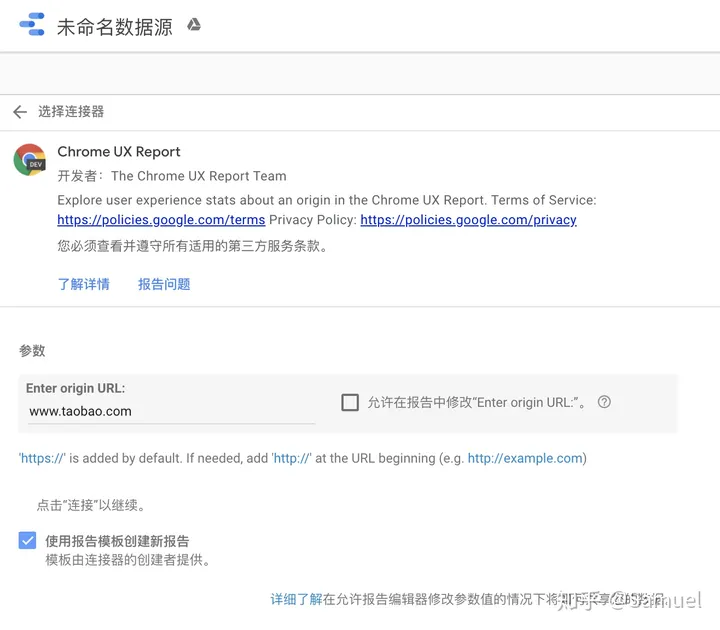The height and width of the screenshot is (630, 720).
Task: Click the 详细了解 link at bottom
Action: (x=296, y=599)
